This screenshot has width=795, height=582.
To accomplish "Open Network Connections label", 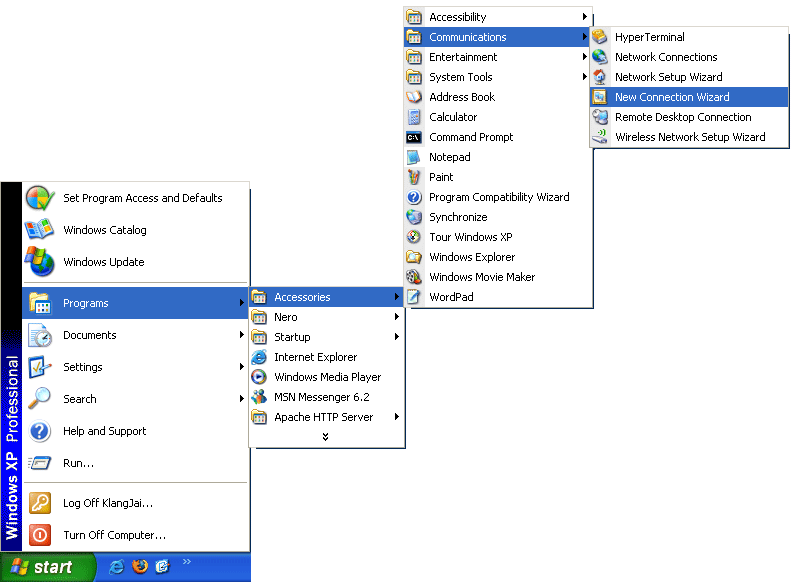I will (666, 57).
